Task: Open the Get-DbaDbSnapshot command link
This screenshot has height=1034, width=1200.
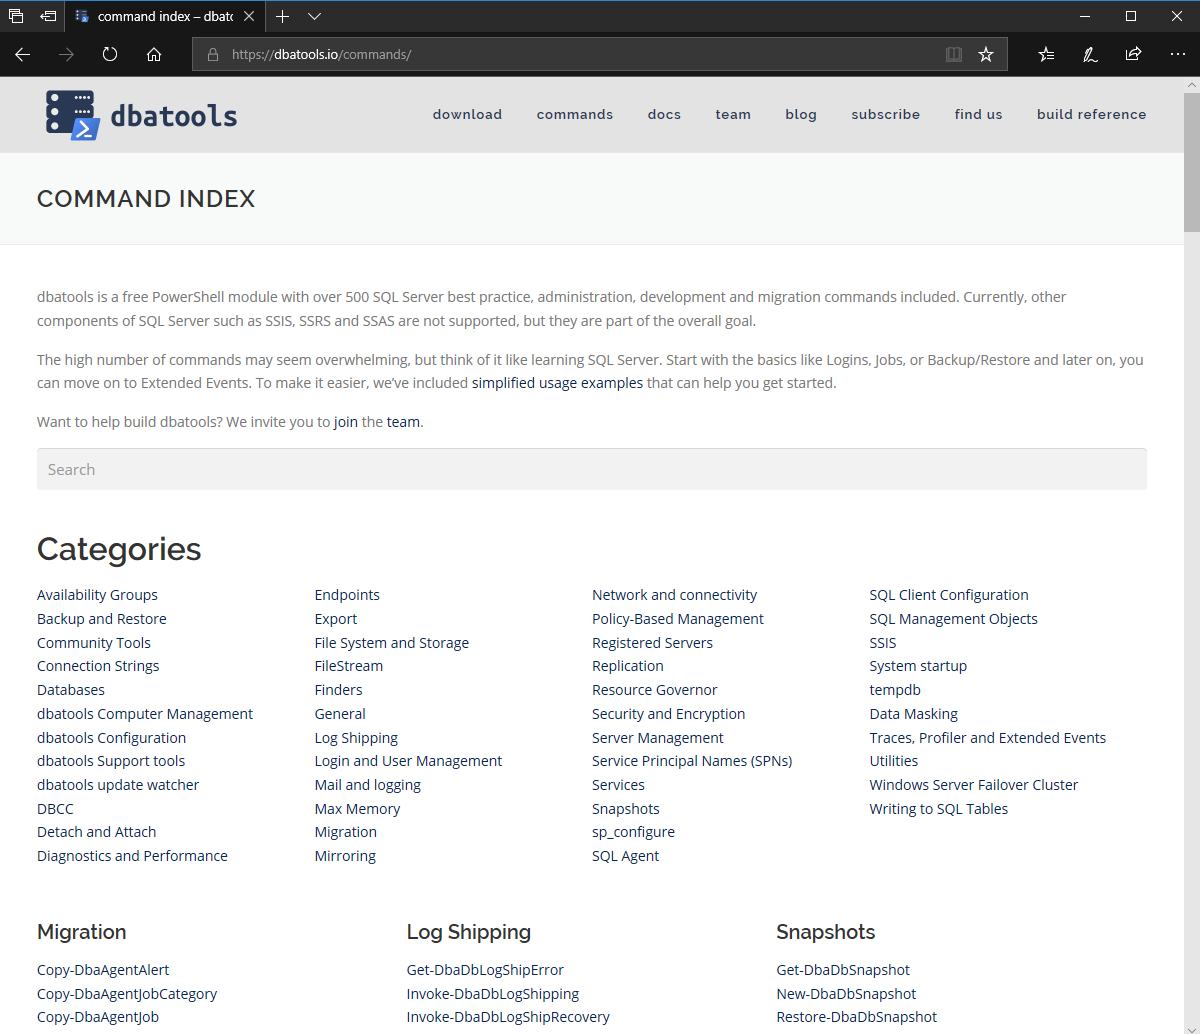Action: click(842, 969)
